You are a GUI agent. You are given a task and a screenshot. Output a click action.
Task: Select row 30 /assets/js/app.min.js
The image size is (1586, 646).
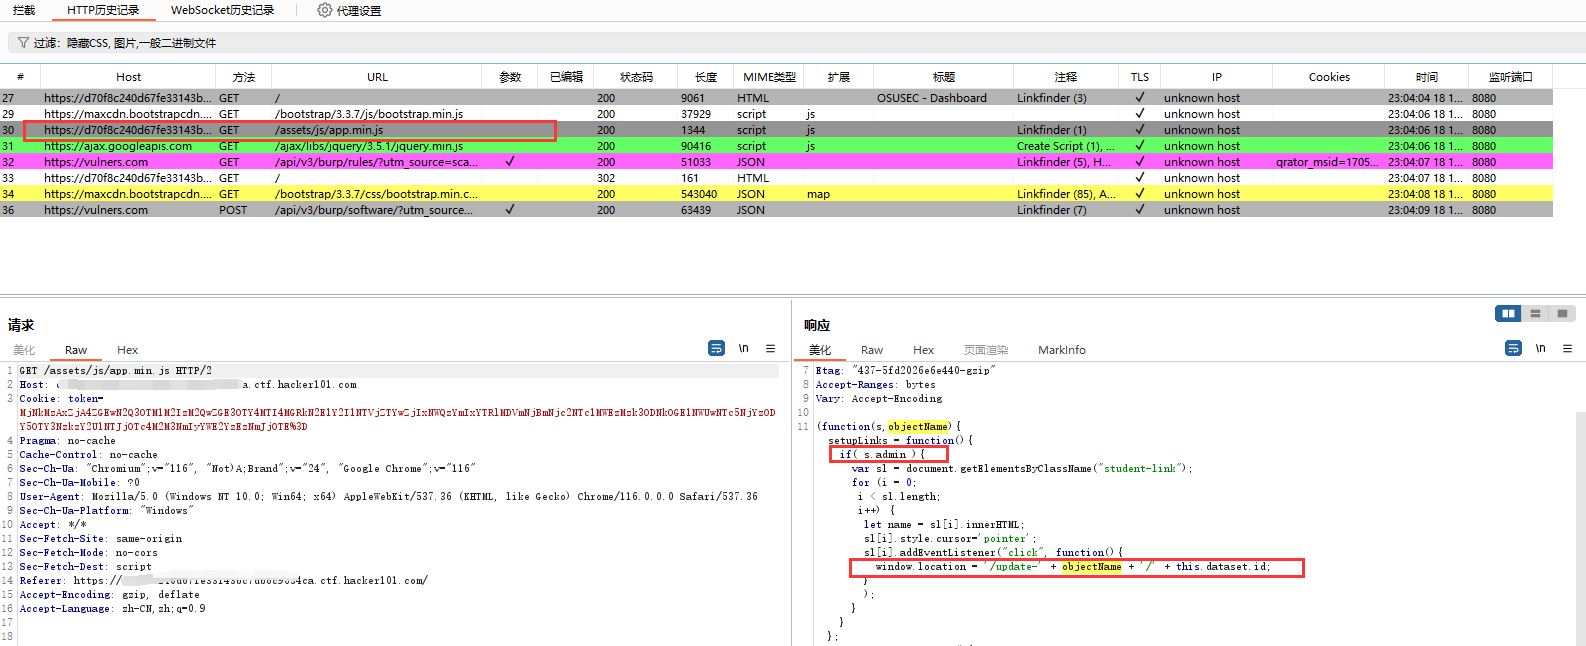click(776, 130)
